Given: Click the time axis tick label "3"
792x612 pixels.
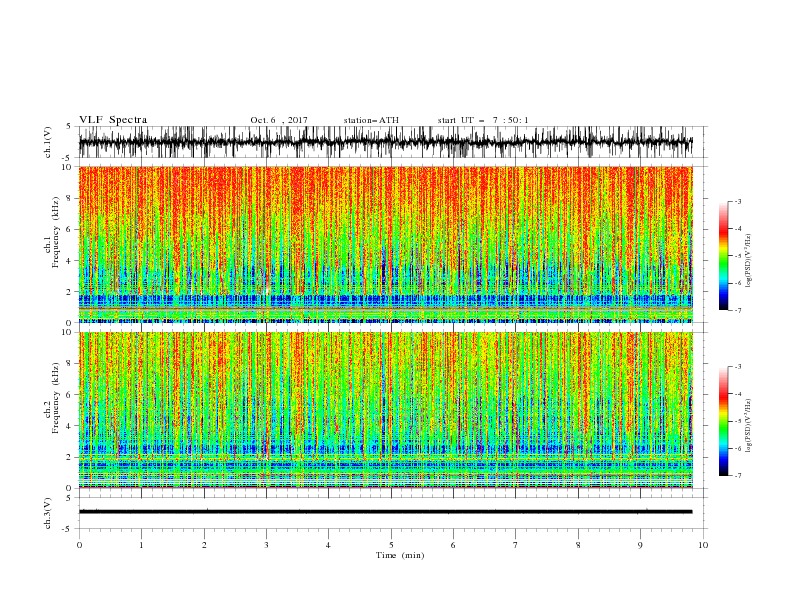Looking at the screenshot, I should coord(266,545).
